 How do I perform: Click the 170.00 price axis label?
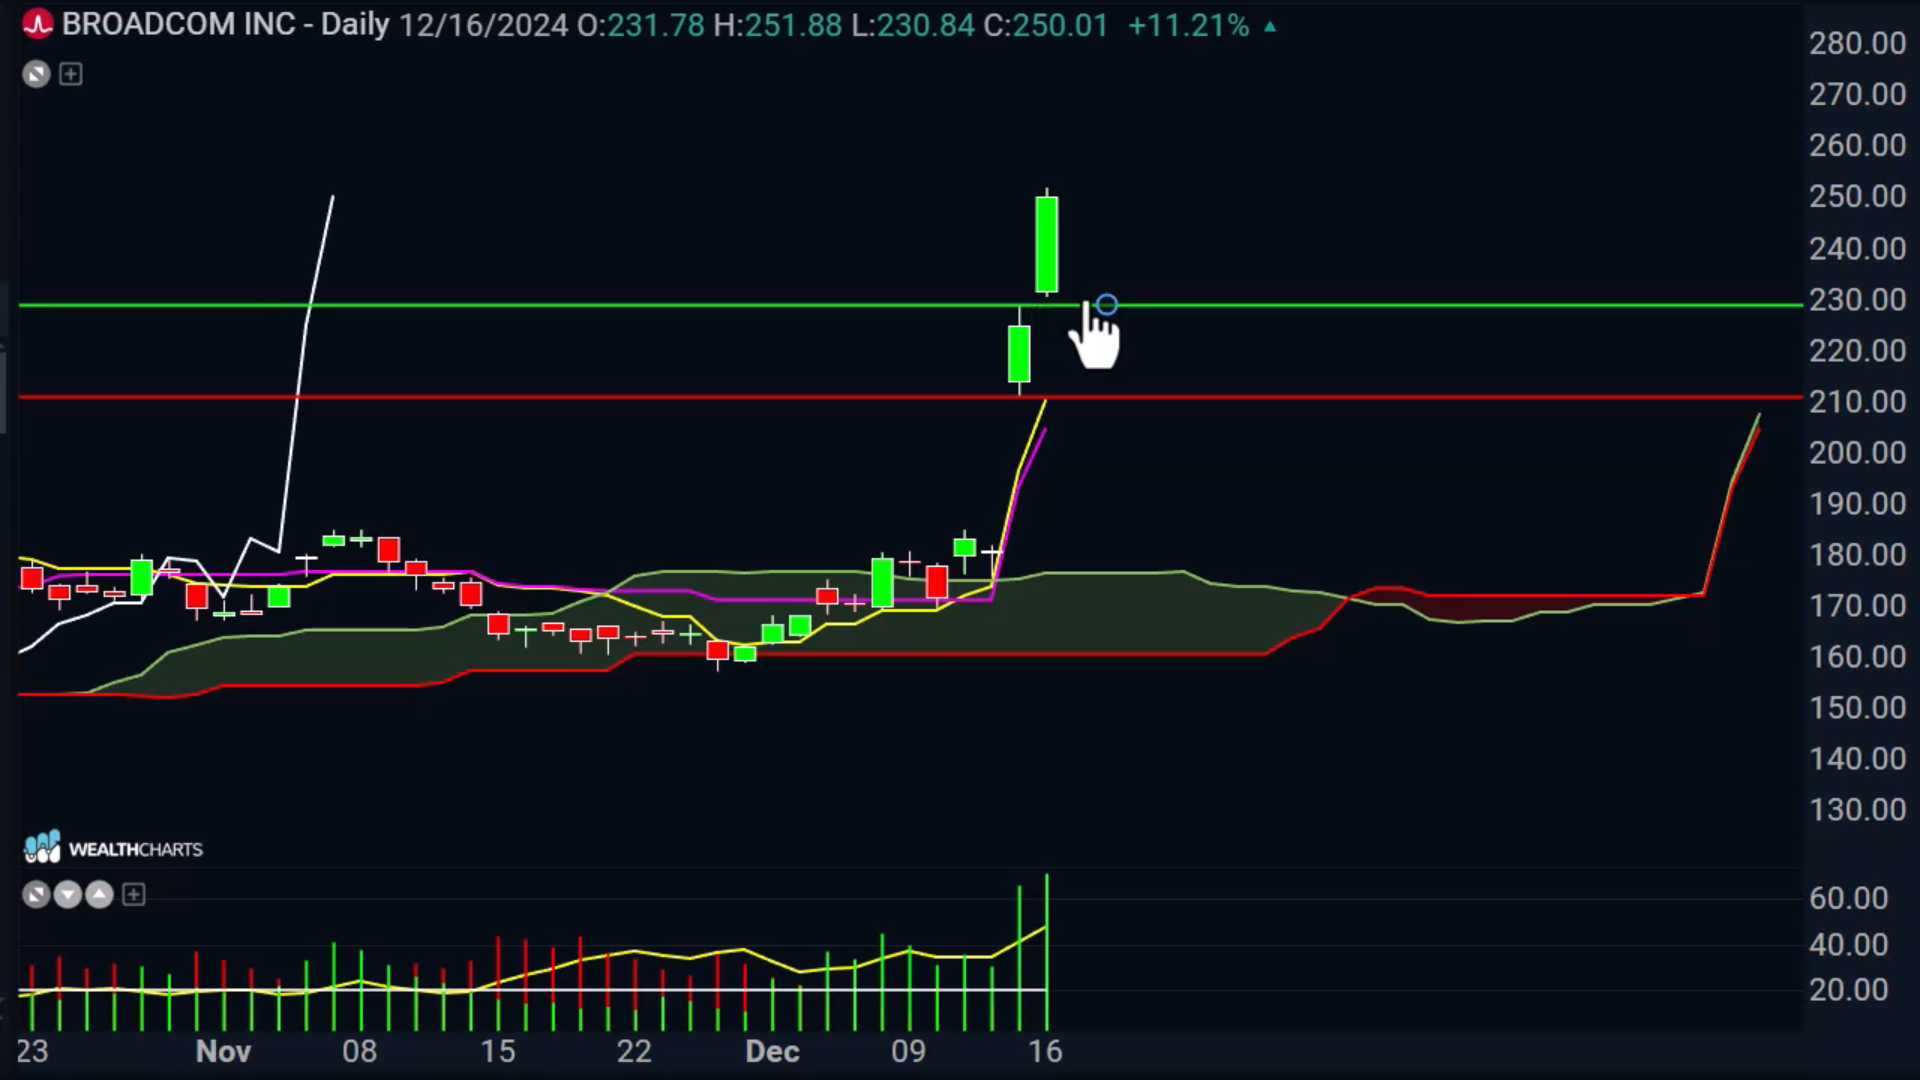tap(1857, 606)
